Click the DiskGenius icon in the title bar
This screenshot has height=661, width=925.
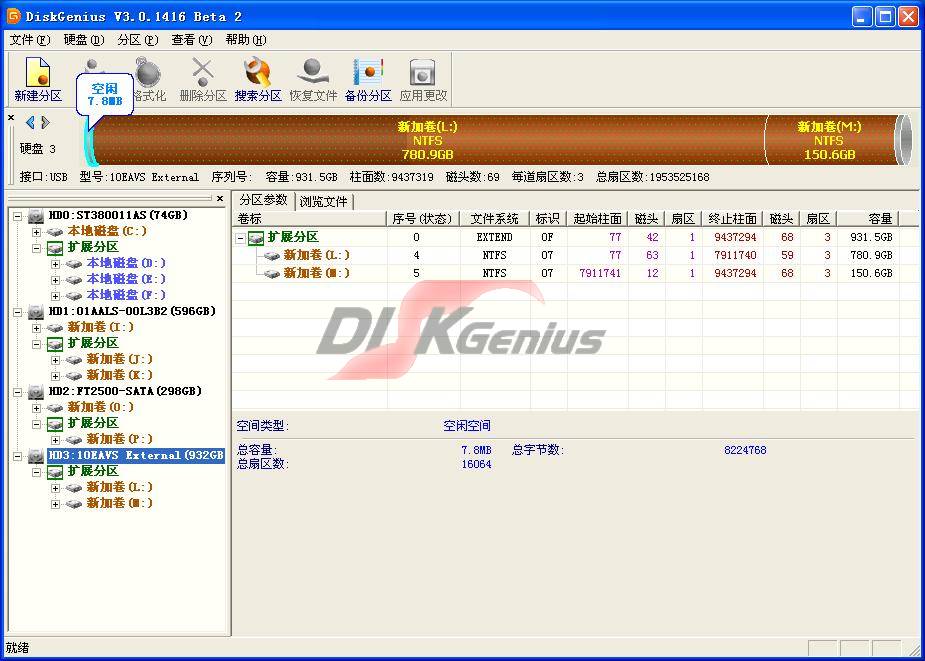13,16
